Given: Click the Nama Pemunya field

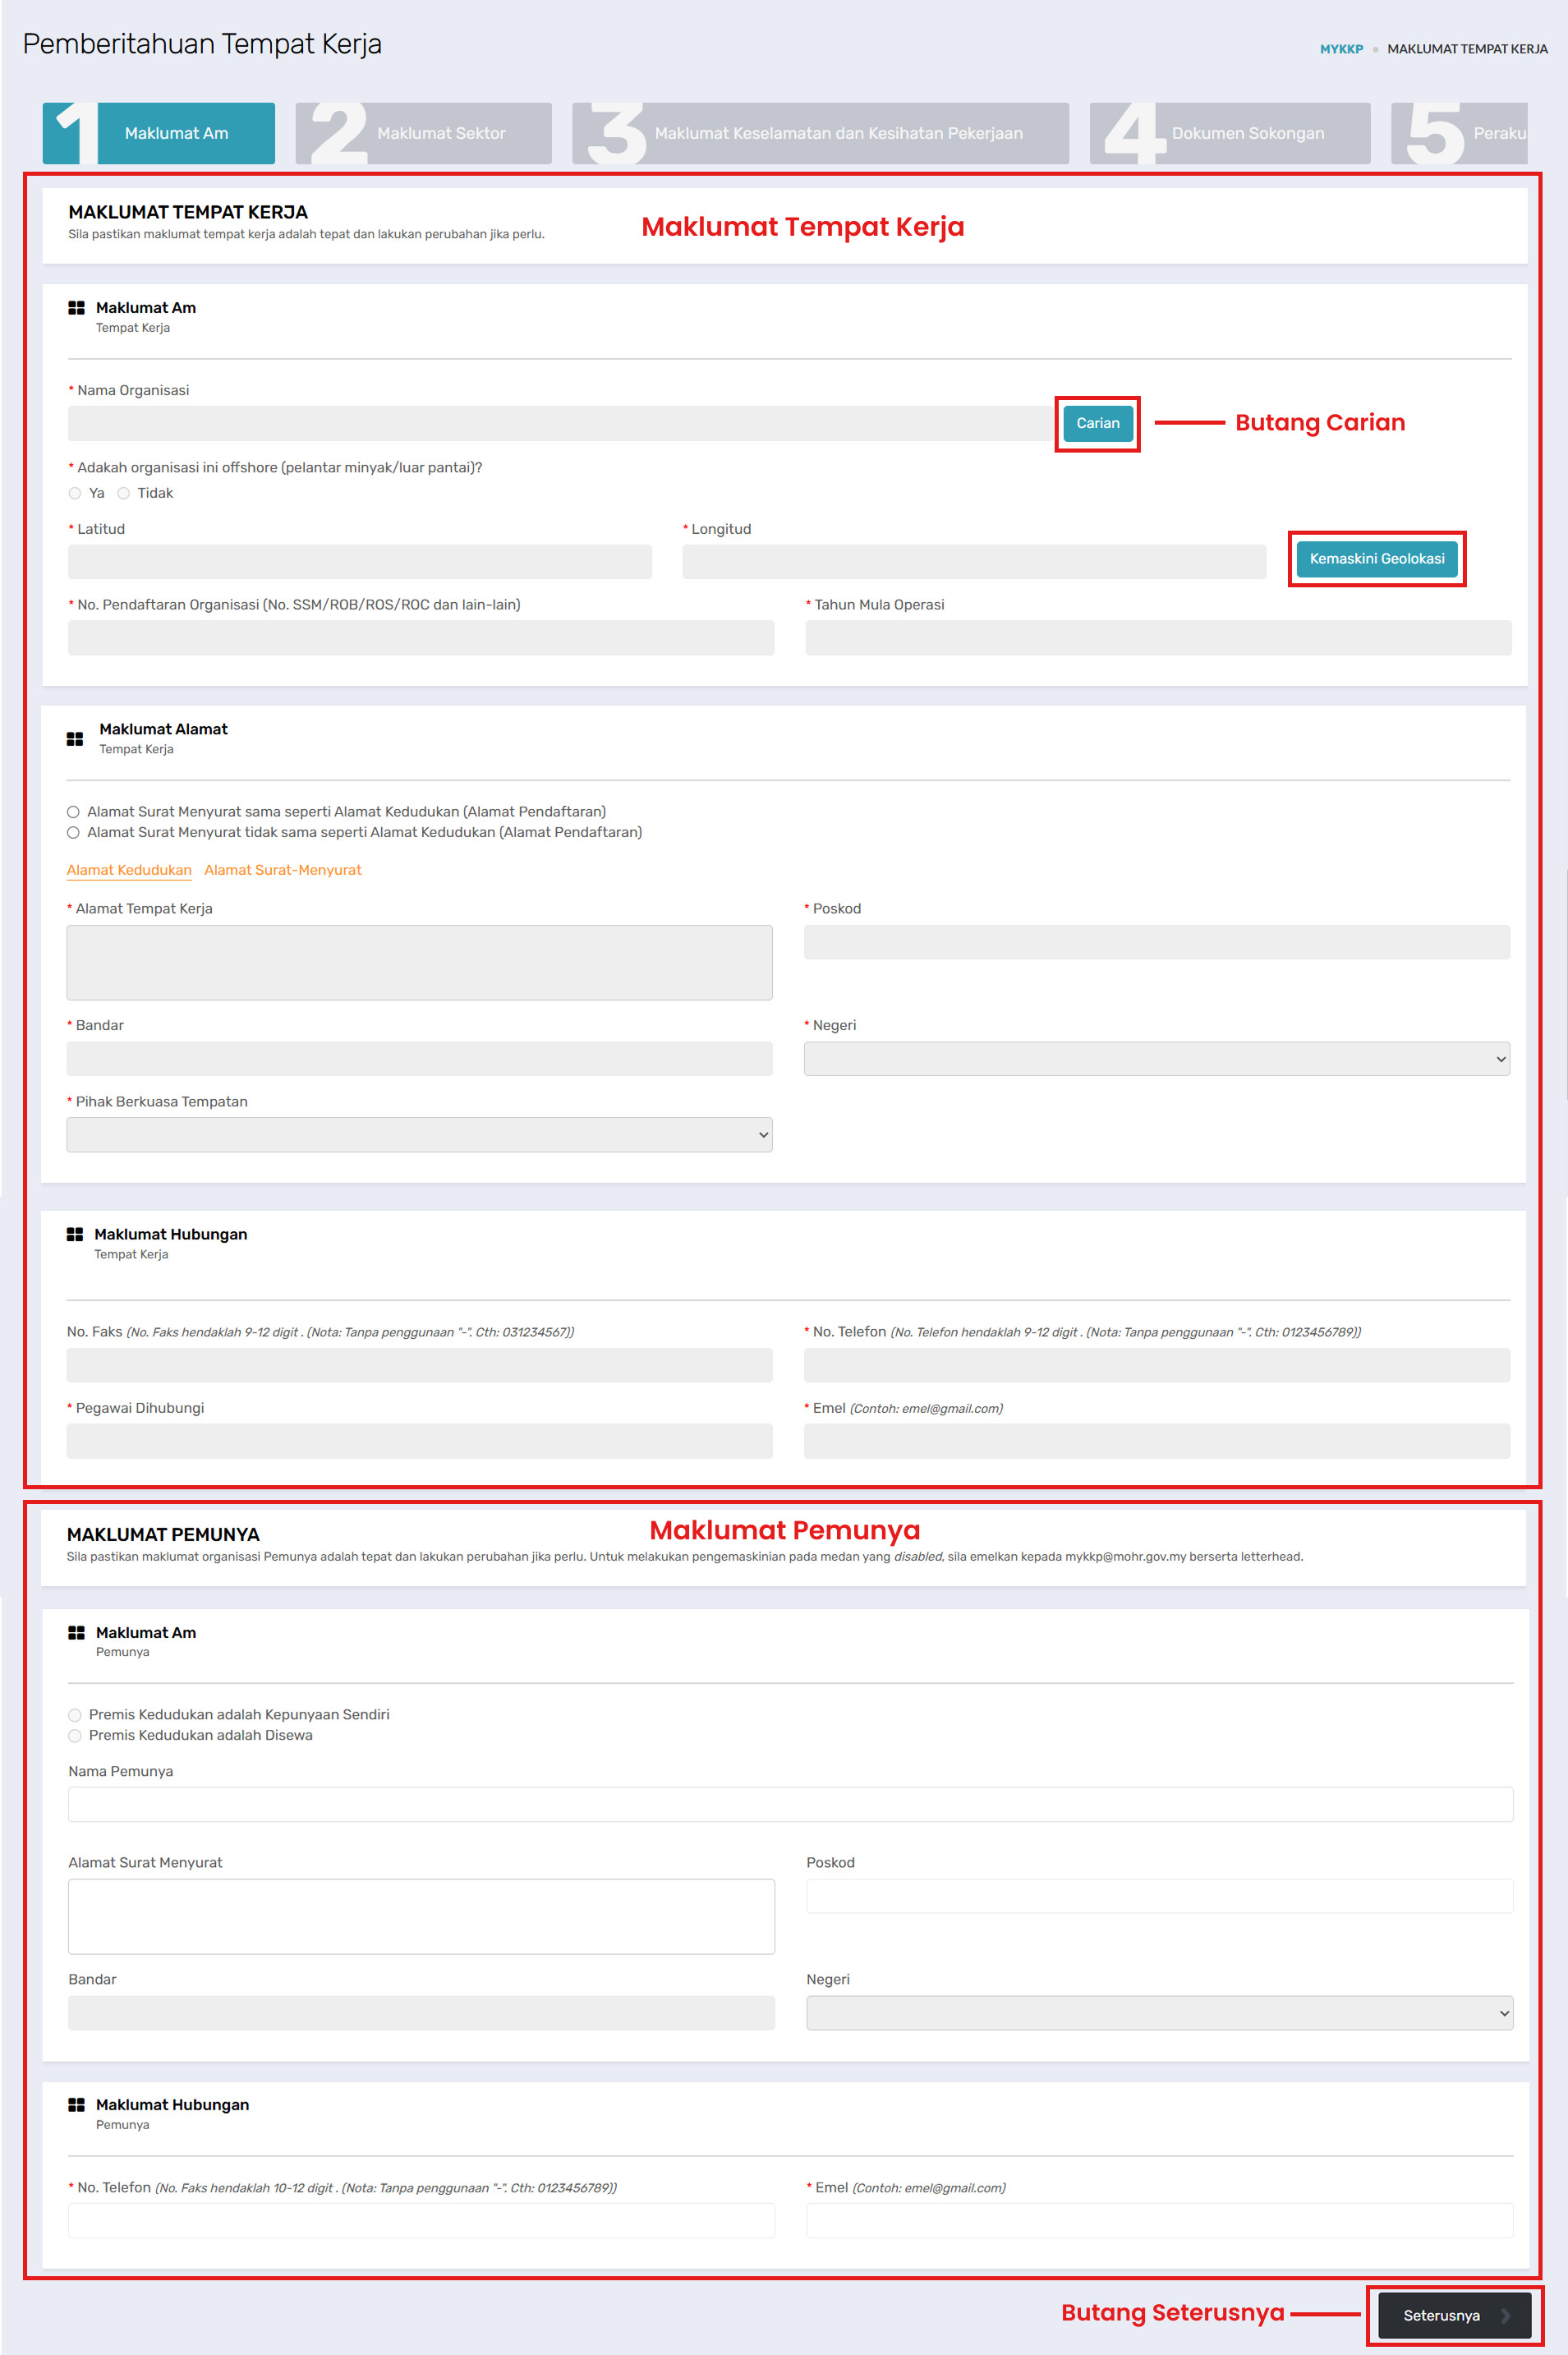Looking at the screenshot, I should 790,1804.
